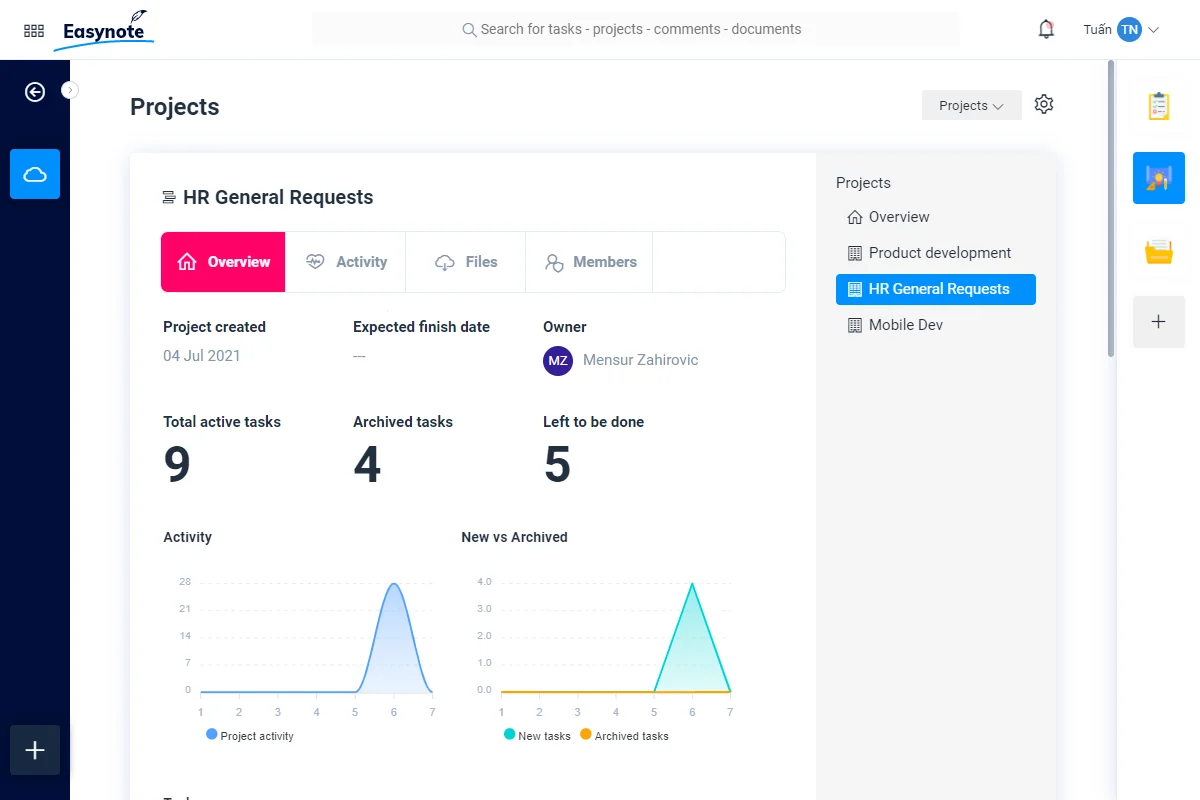Viewport: 1200px width, 800px height.
Task: Select the blue projects widget icon
Action: tap(1159, 178)
